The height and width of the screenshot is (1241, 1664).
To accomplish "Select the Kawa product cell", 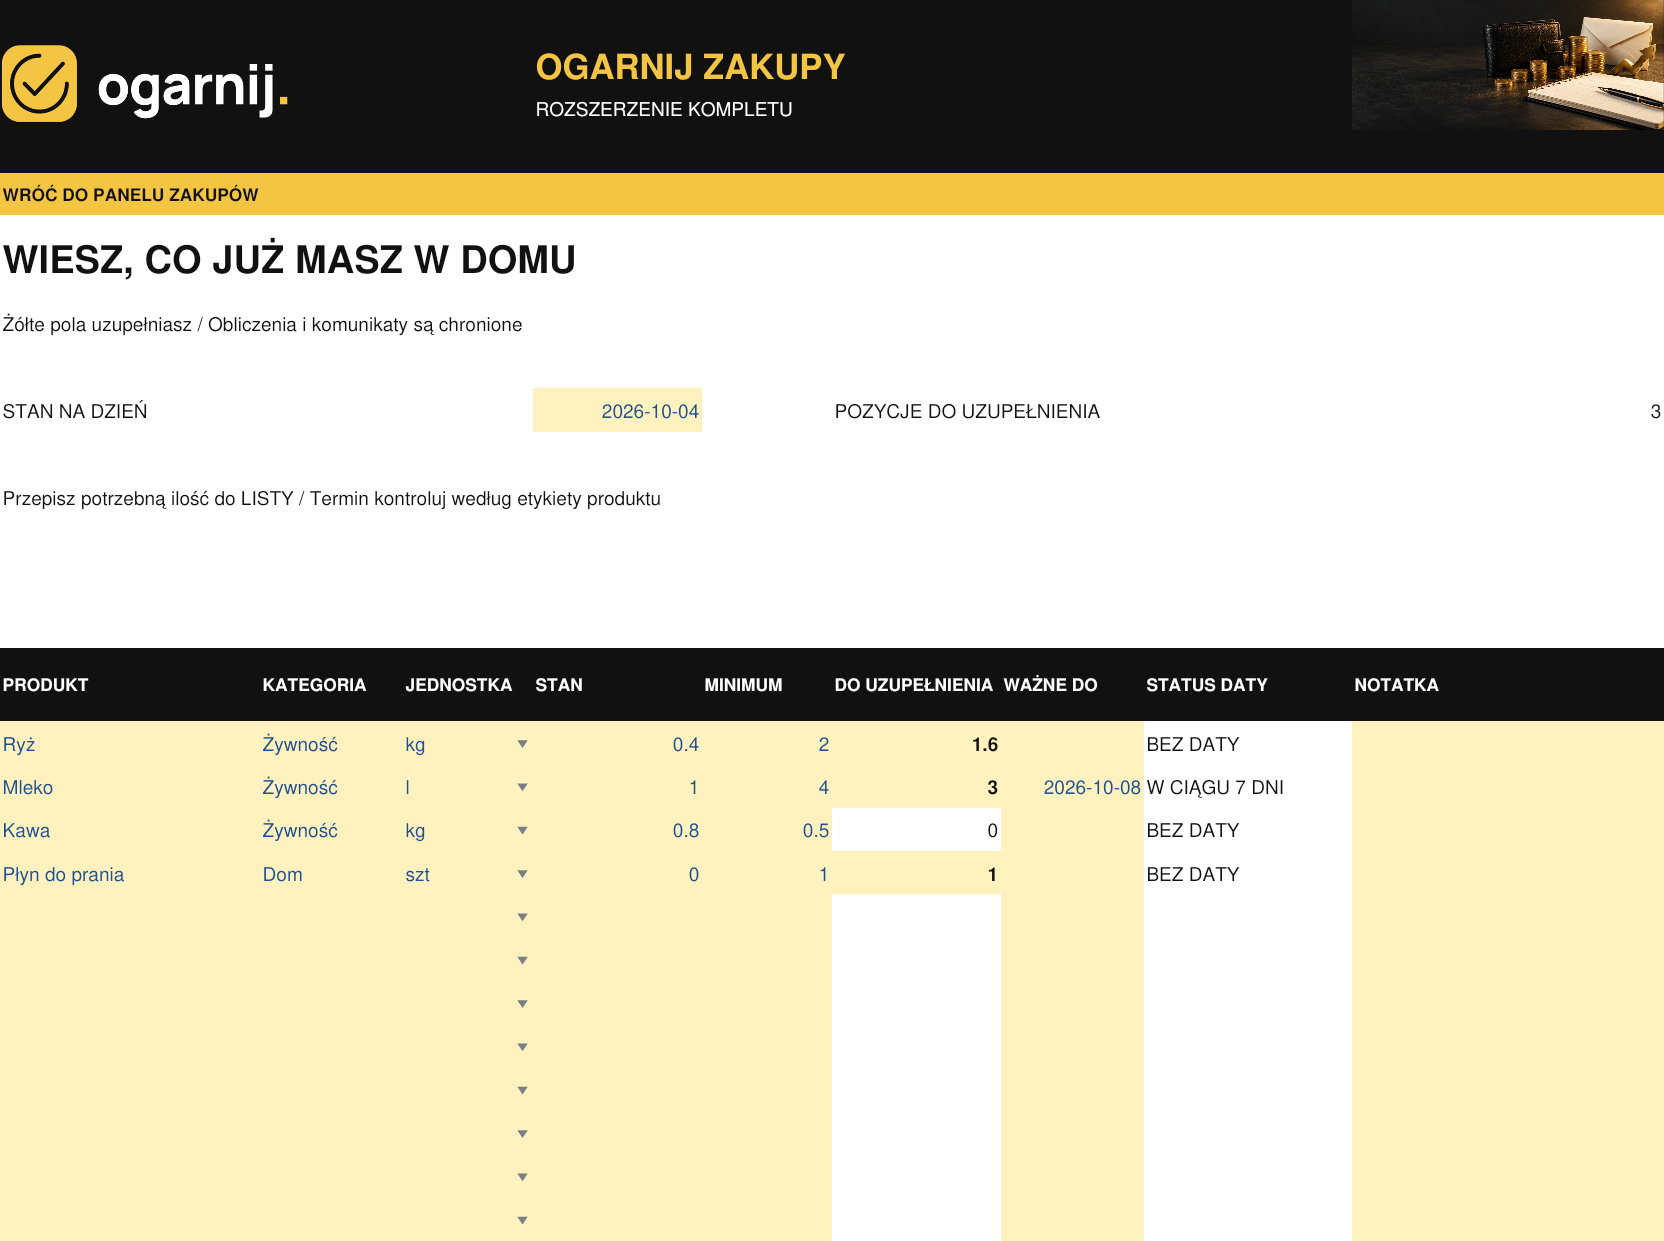I will pyautogui.click(x=130, y=830).
